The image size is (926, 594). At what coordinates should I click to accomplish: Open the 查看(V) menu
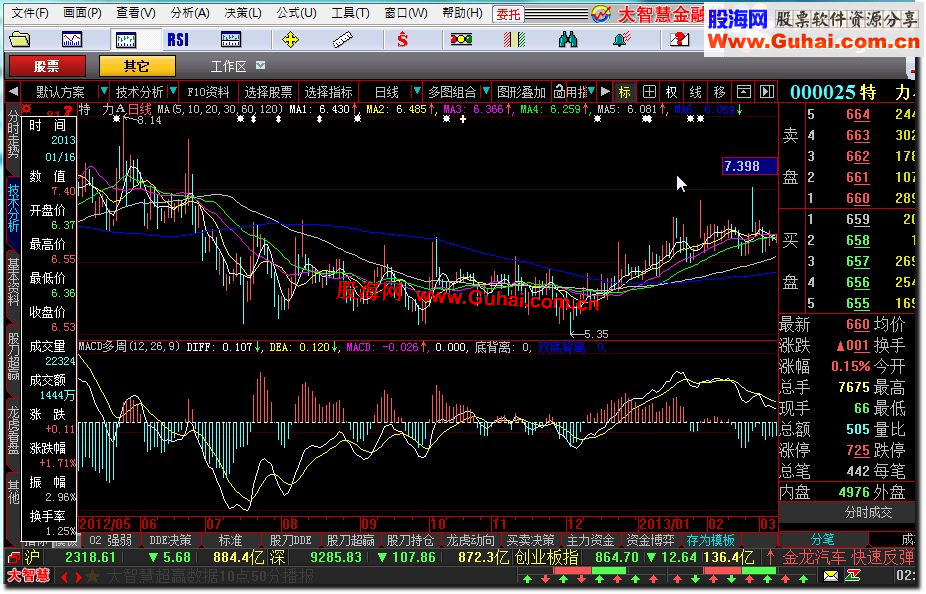[135, 13]
